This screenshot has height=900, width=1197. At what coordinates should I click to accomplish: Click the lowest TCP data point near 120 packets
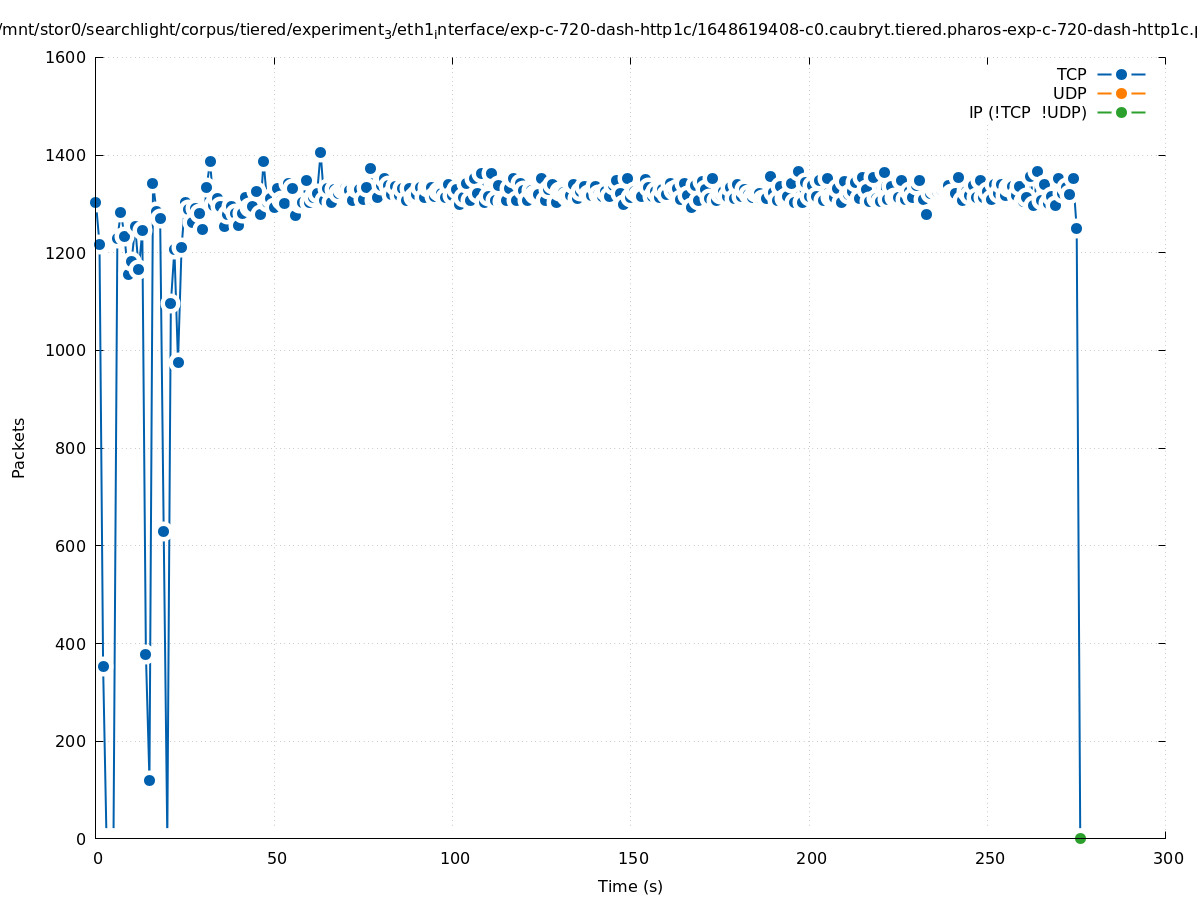[x=149, y=780]
